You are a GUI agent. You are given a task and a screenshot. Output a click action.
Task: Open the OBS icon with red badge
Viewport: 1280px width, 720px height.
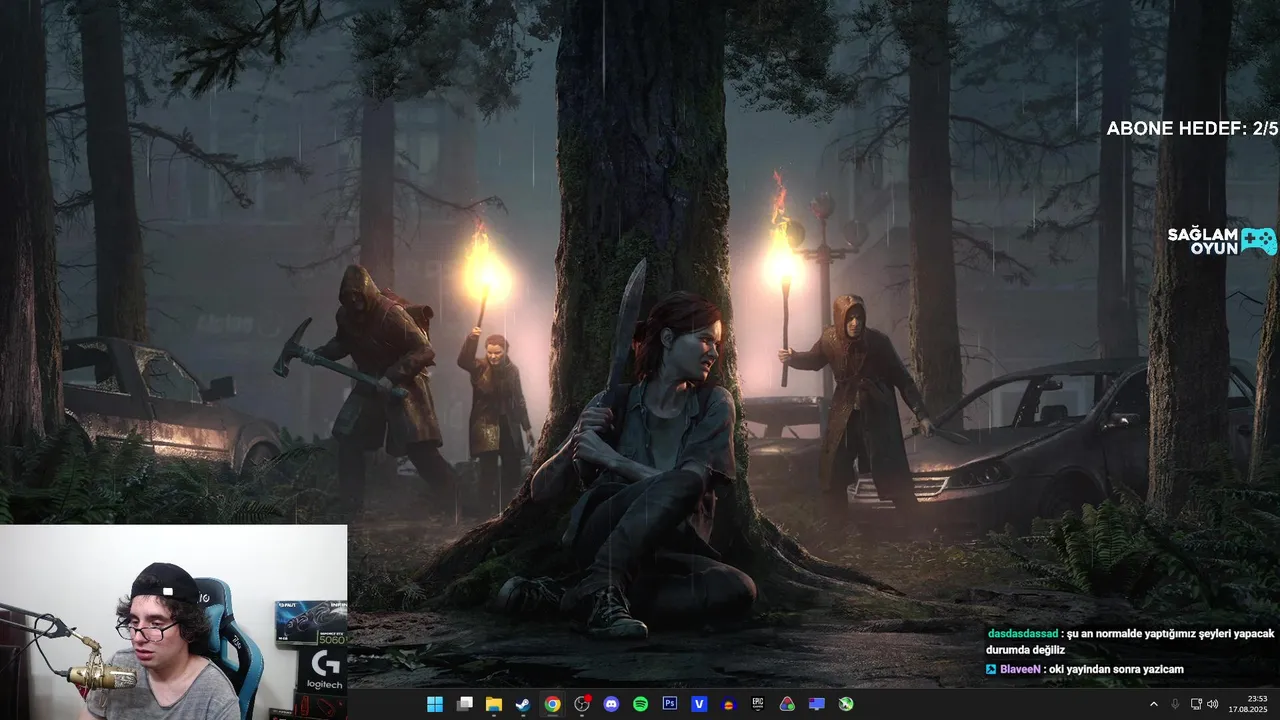click(582, 704)
